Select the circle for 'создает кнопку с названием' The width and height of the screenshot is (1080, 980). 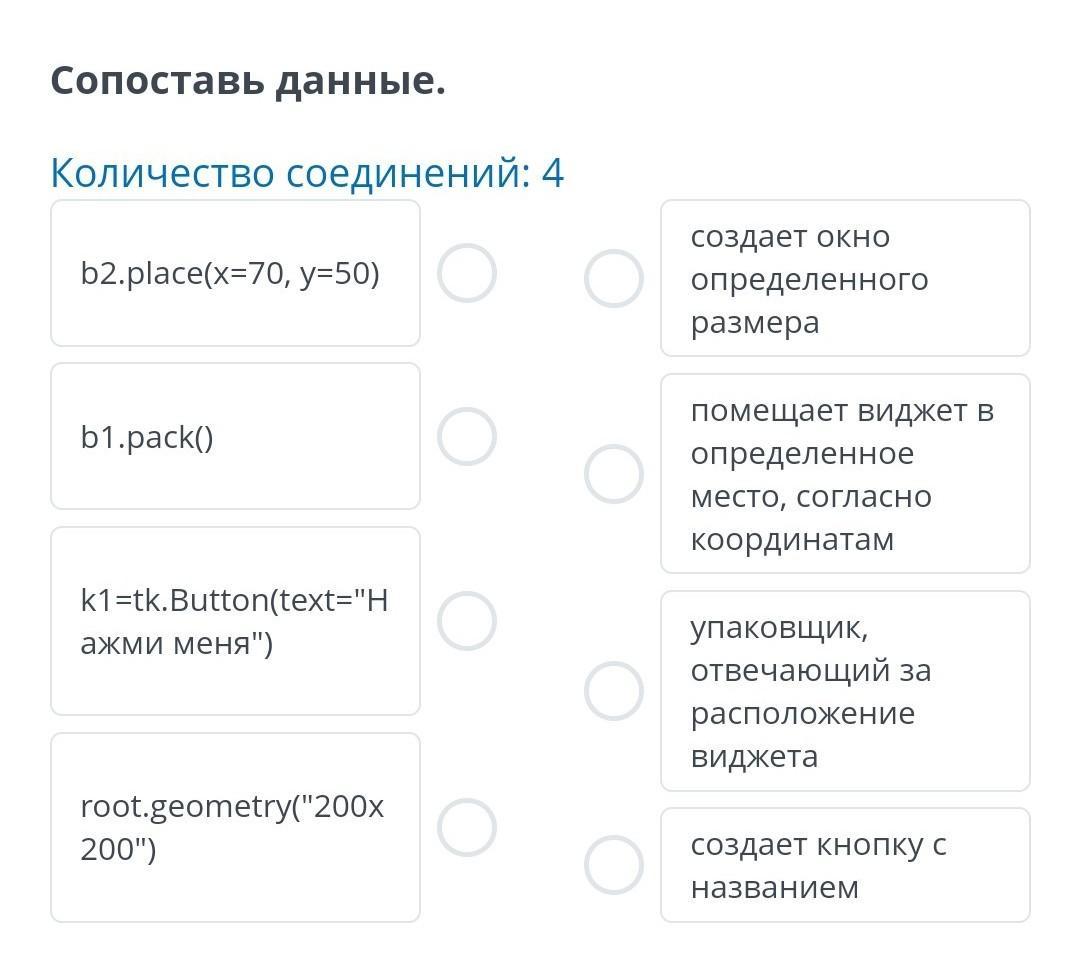pyautogui.click(x=613, y=865)
